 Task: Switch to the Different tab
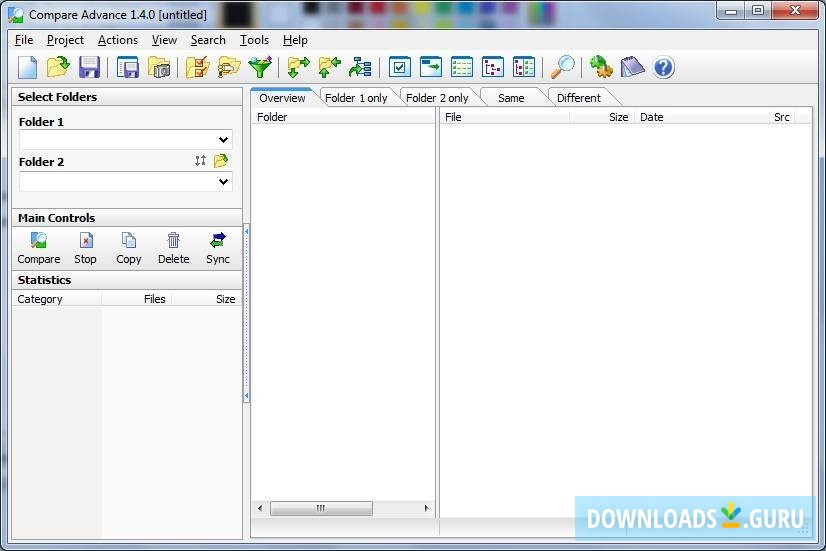coord(578,98)
